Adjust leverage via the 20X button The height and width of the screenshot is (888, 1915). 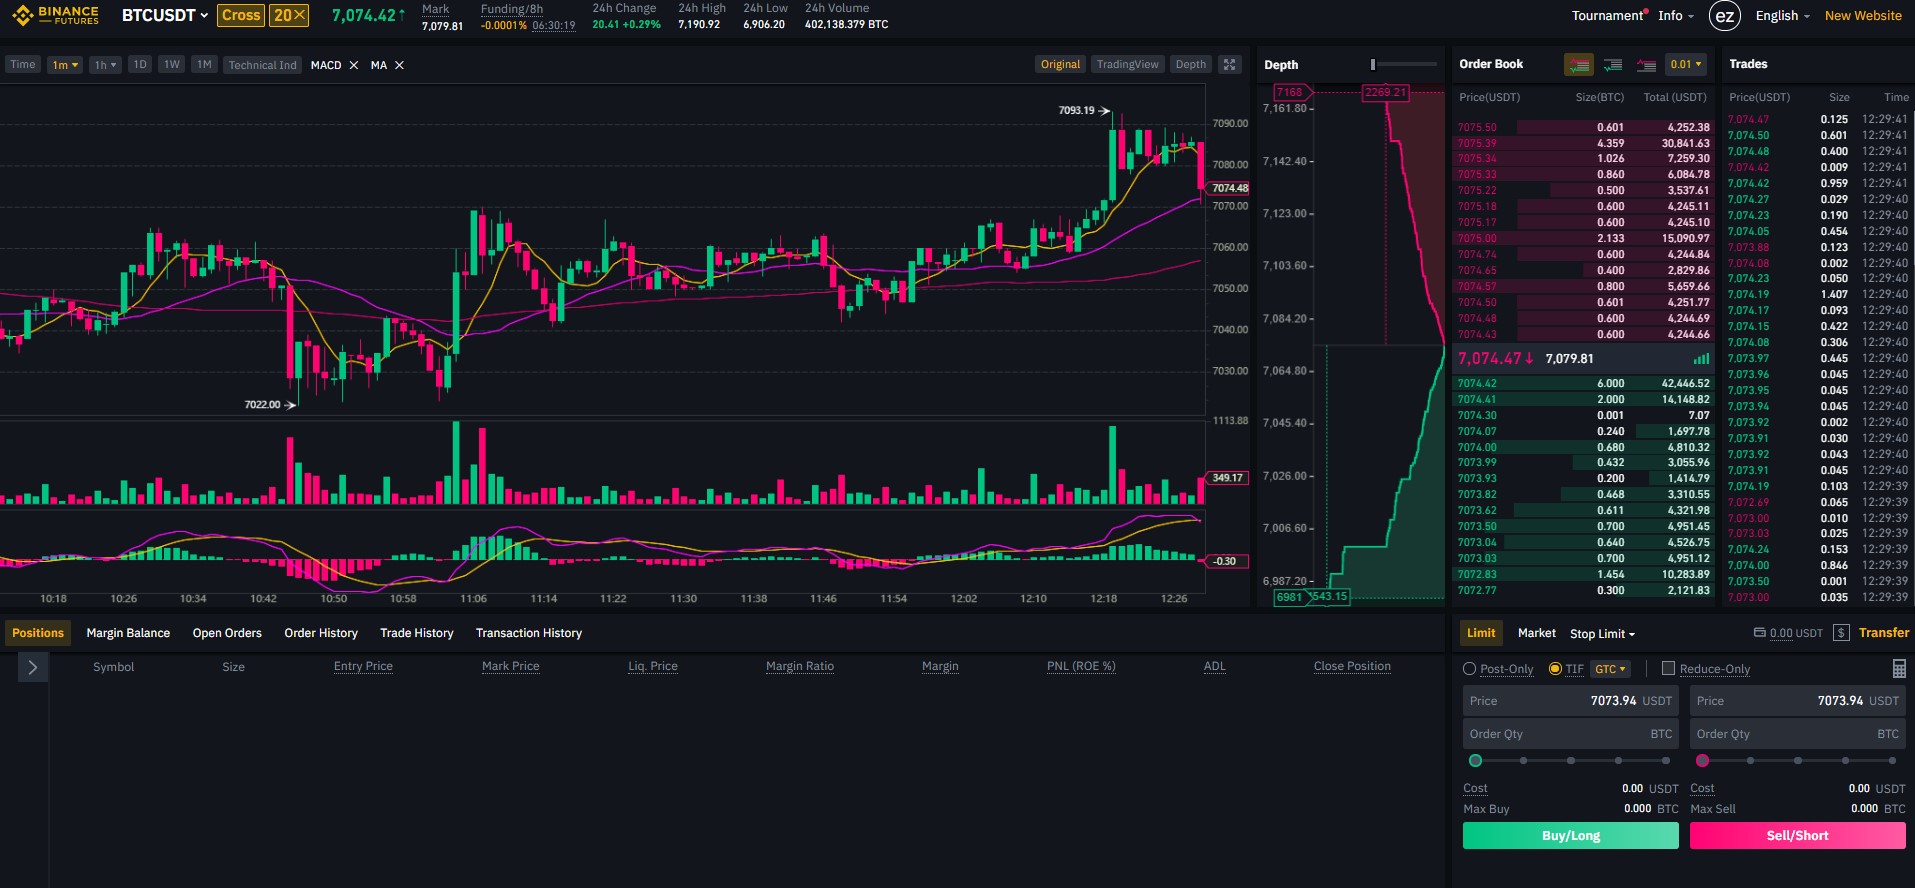click(289, 15)
